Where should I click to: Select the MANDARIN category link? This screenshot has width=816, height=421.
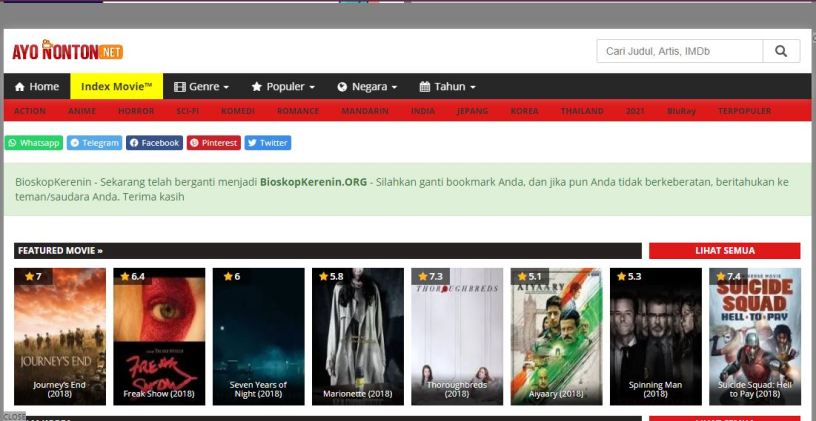click(x=365, y=111)
